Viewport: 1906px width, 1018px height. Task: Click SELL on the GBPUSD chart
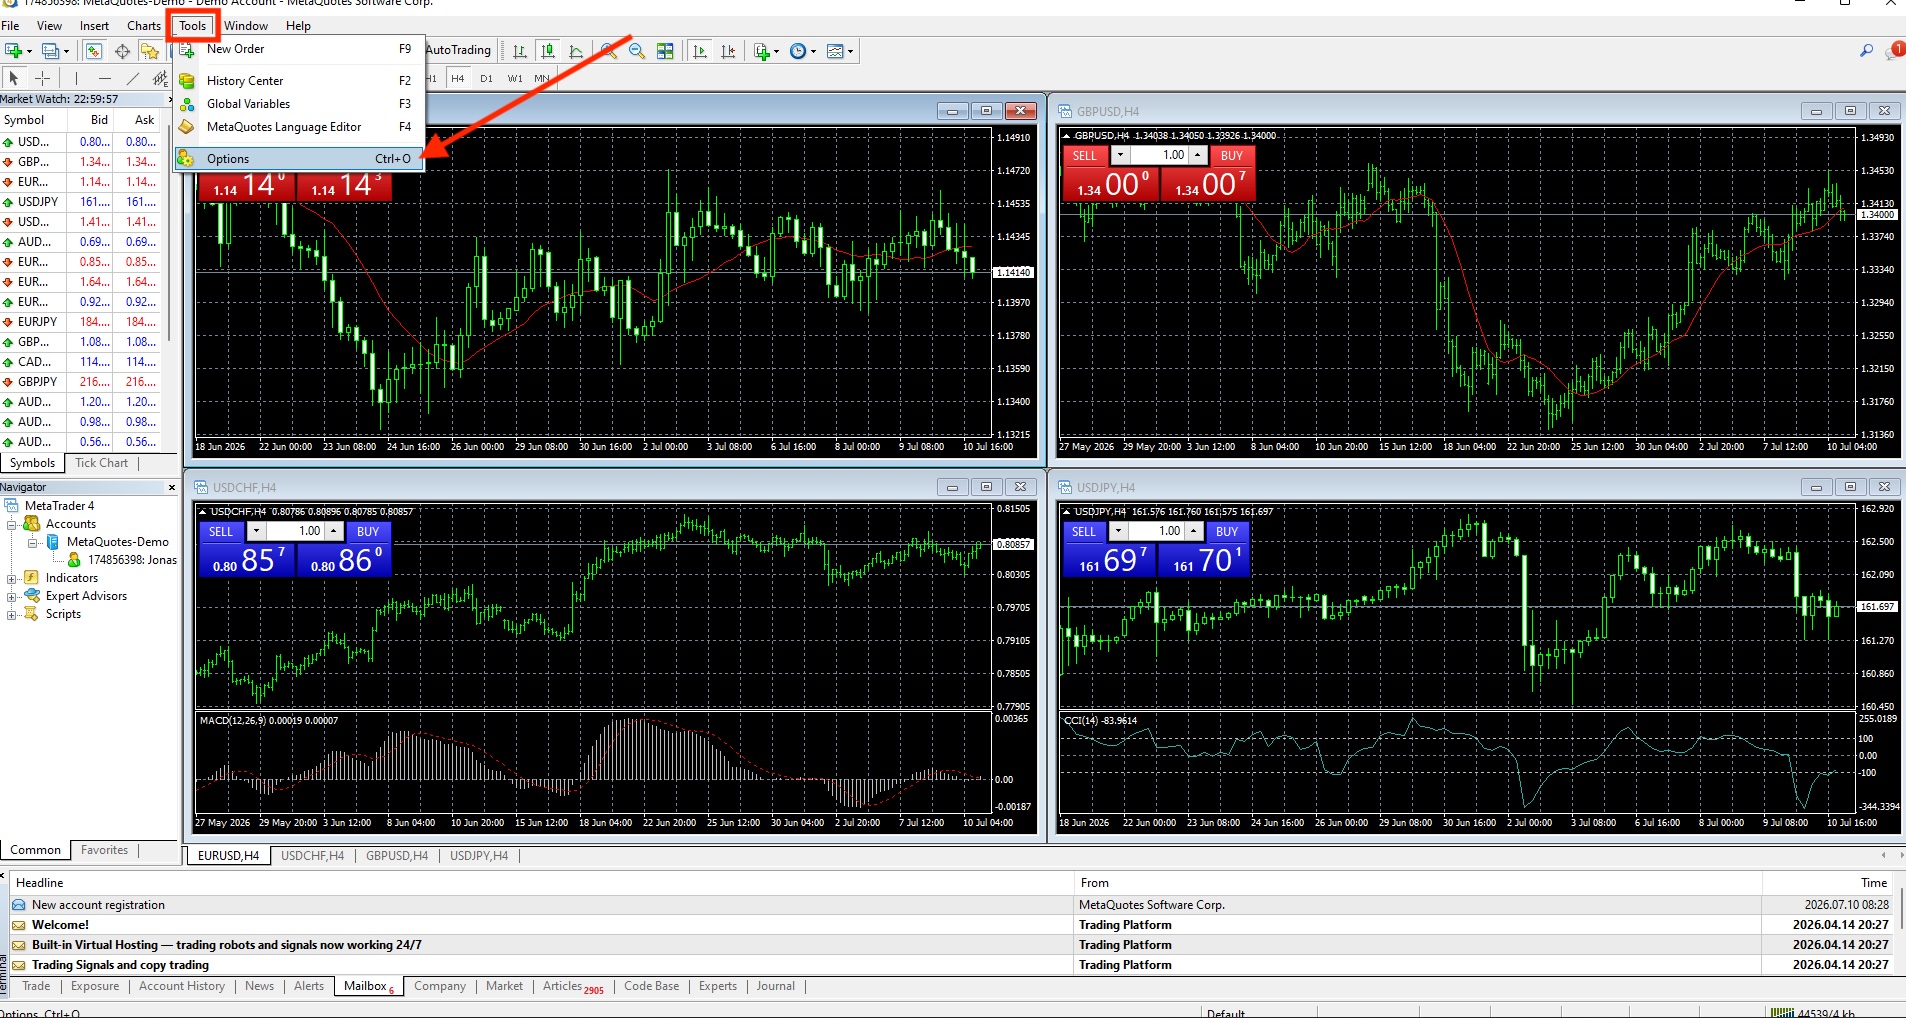(1085, 156)
